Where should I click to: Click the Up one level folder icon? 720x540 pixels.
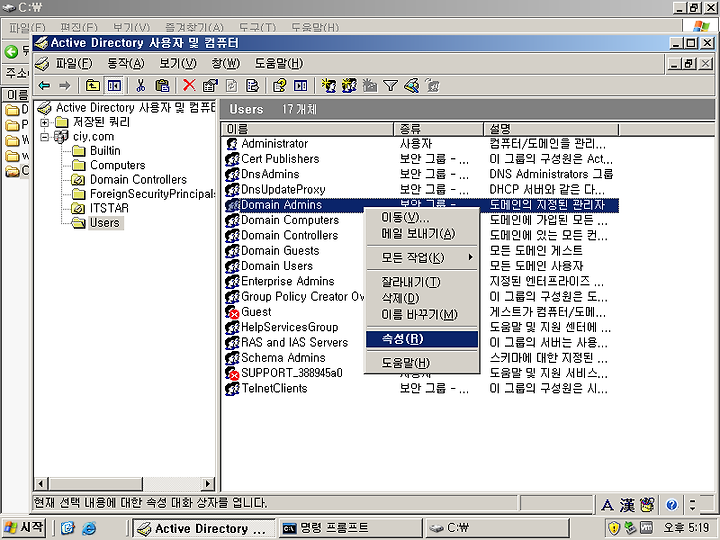point(93,85)
